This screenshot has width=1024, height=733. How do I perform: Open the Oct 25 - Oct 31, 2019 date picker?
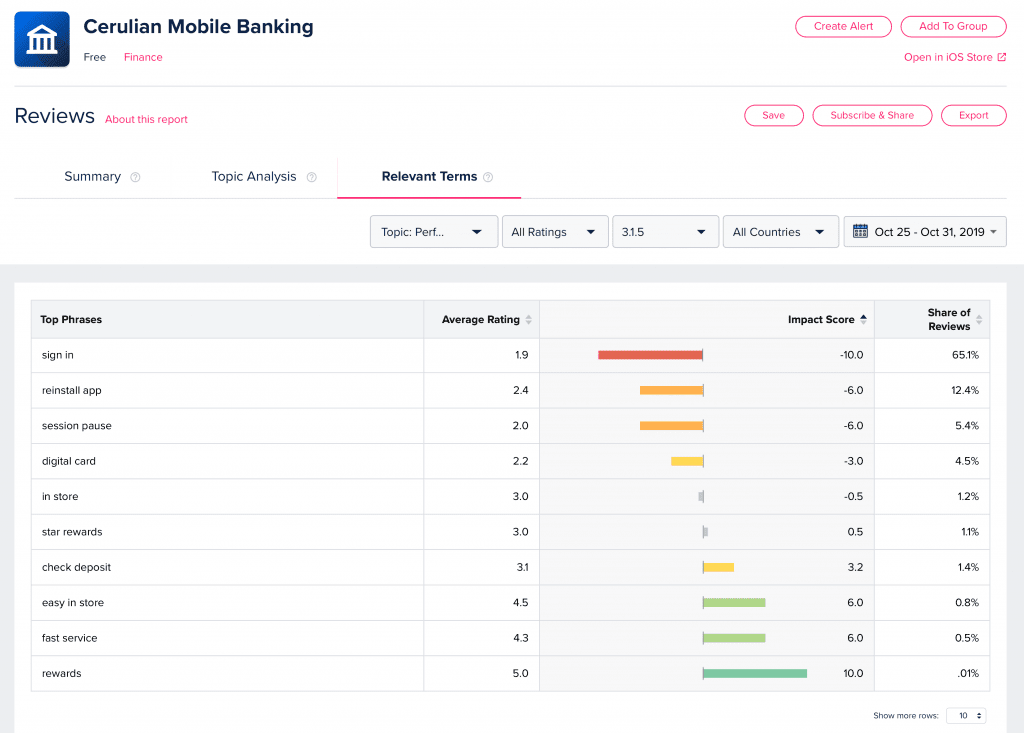coord(925,232)
